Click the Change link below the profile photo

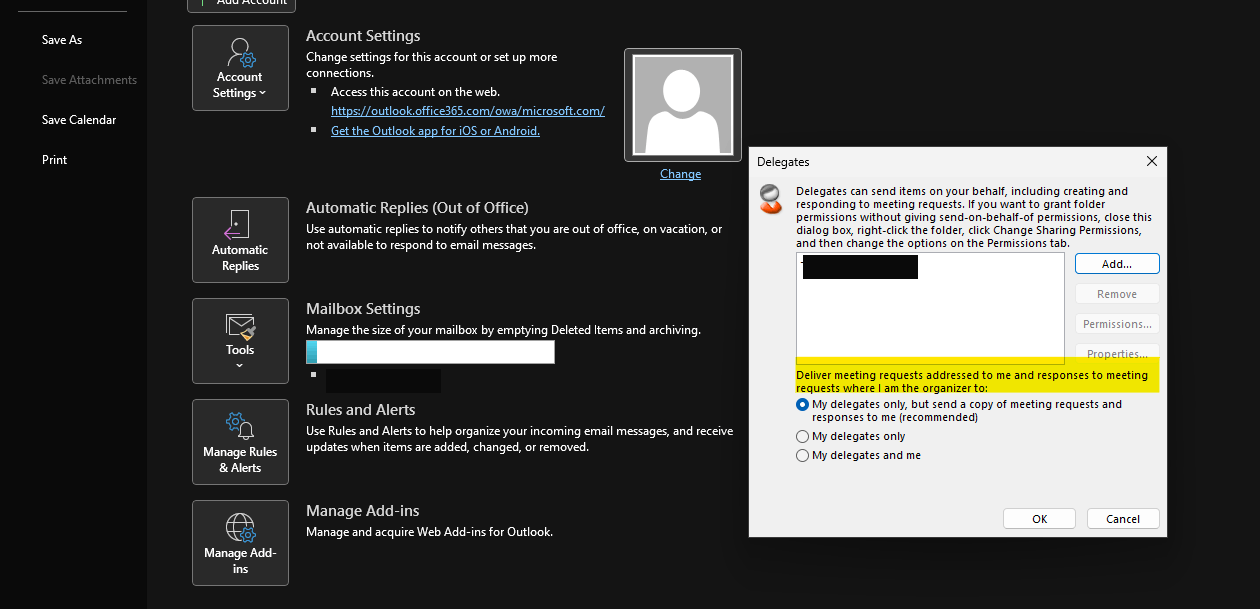pos(680,173)
